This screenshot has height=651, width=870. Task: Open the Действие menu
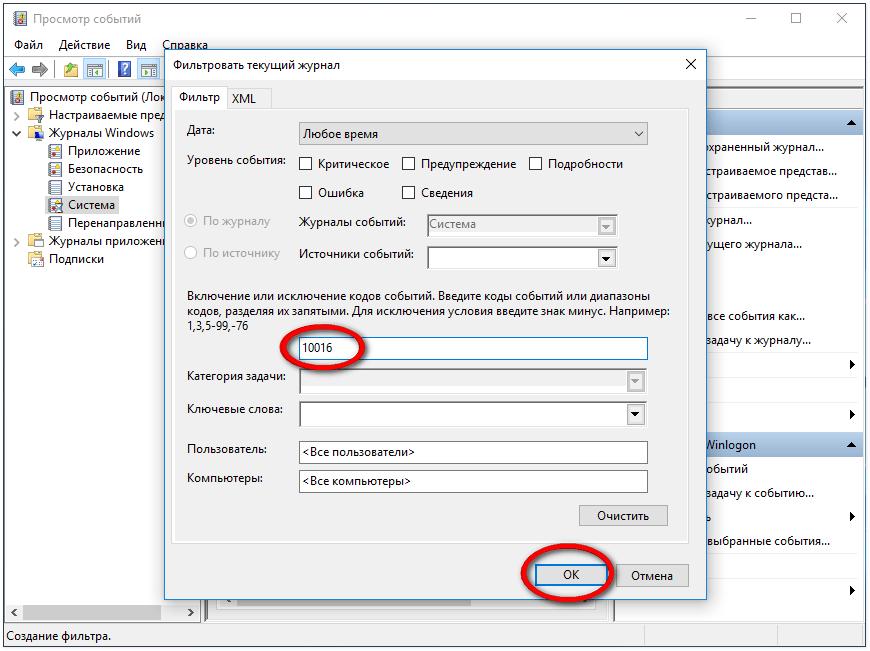click(84, 45)
